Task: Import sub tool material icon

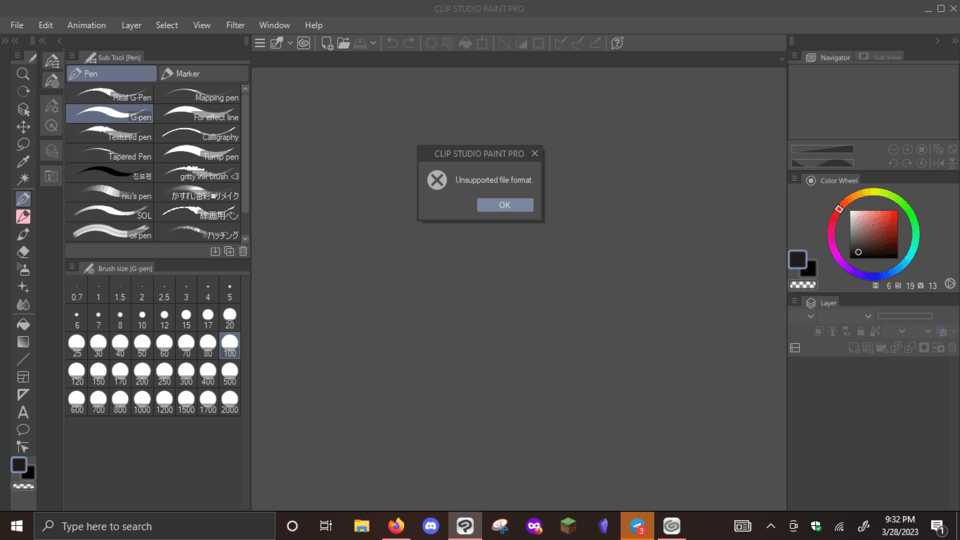Action: [x=215, y=251]
